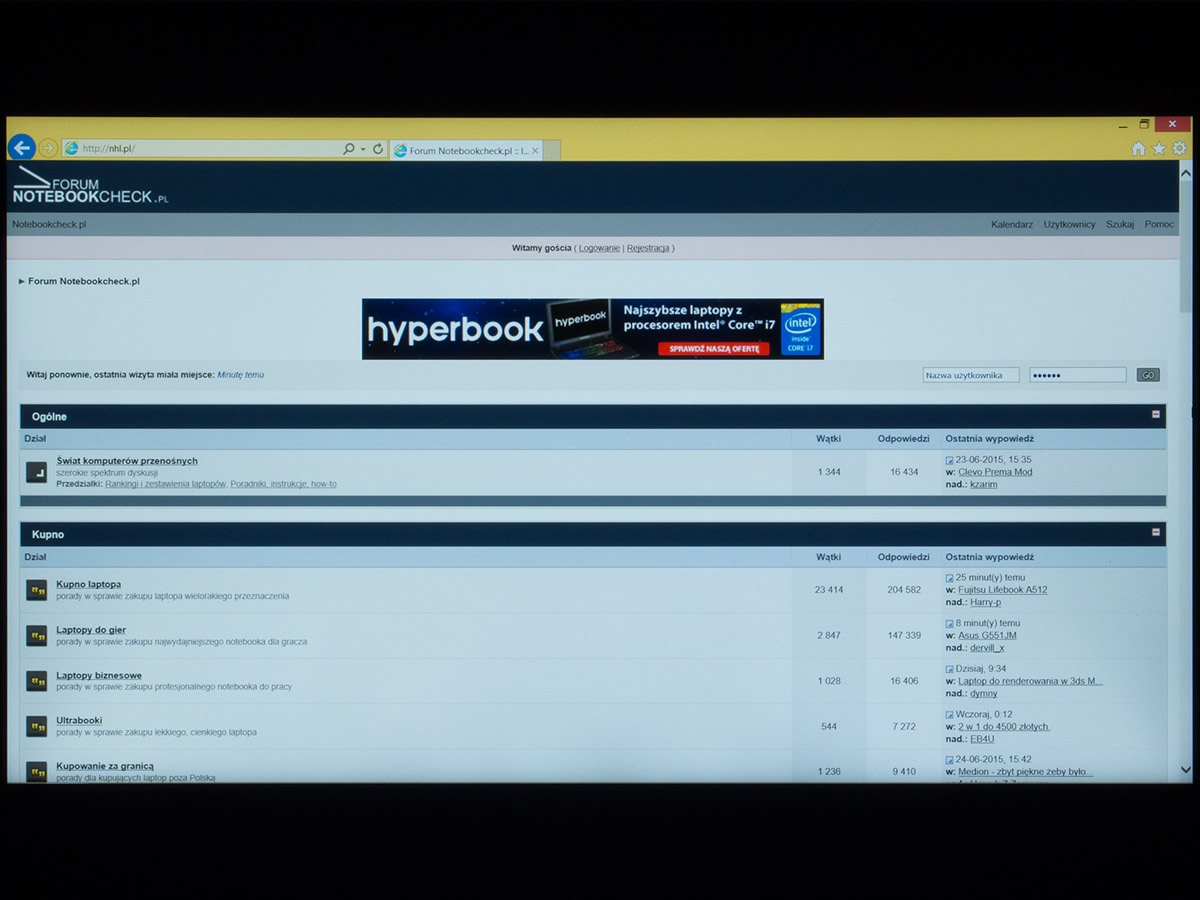
Task: View profile of user kzarim
Action: tap(984, 484)
